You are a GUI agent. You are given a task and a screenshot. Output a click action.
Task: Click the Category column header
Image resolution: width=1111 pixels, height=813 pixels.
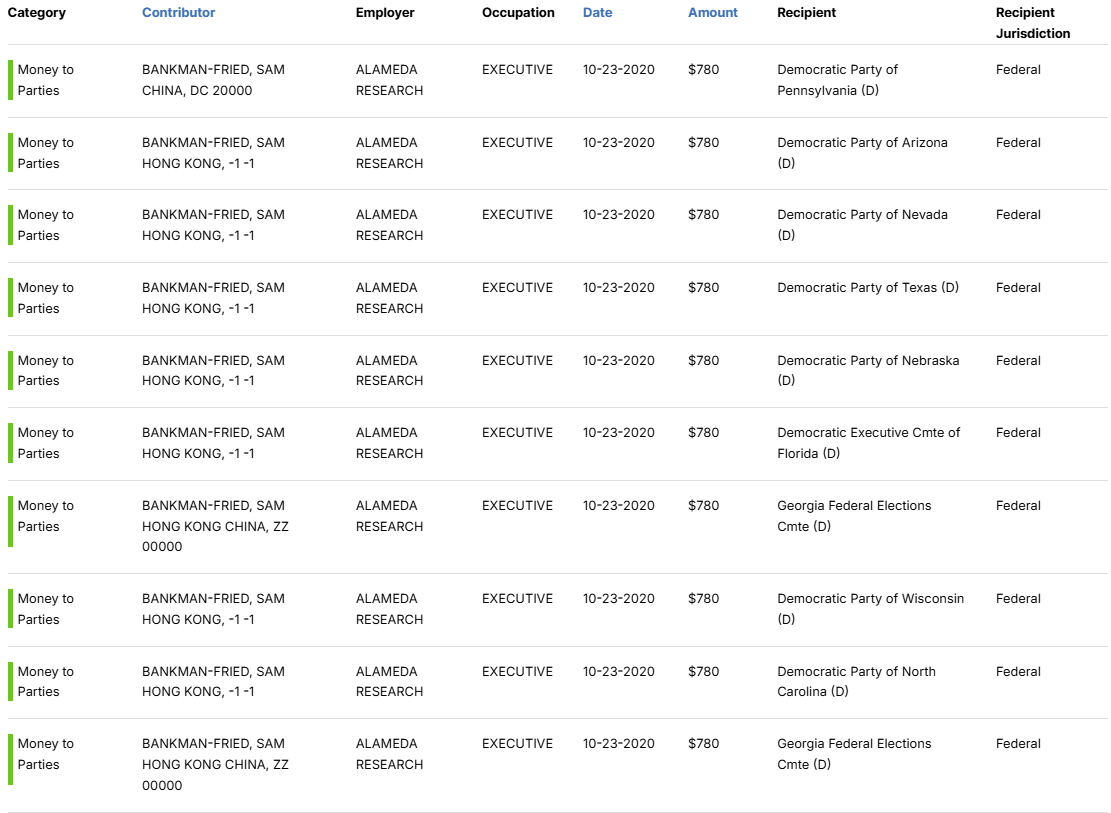pos(37,13)
